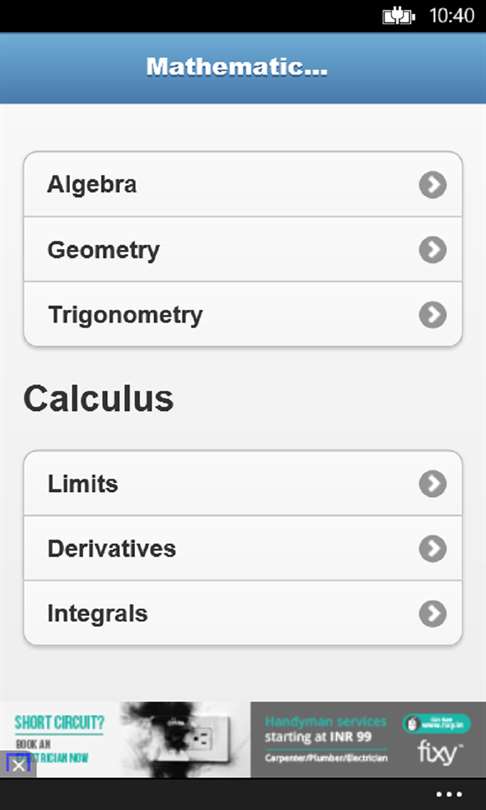The image size is (486, 810).
Task: Open the Limits section
Action: 243,484
